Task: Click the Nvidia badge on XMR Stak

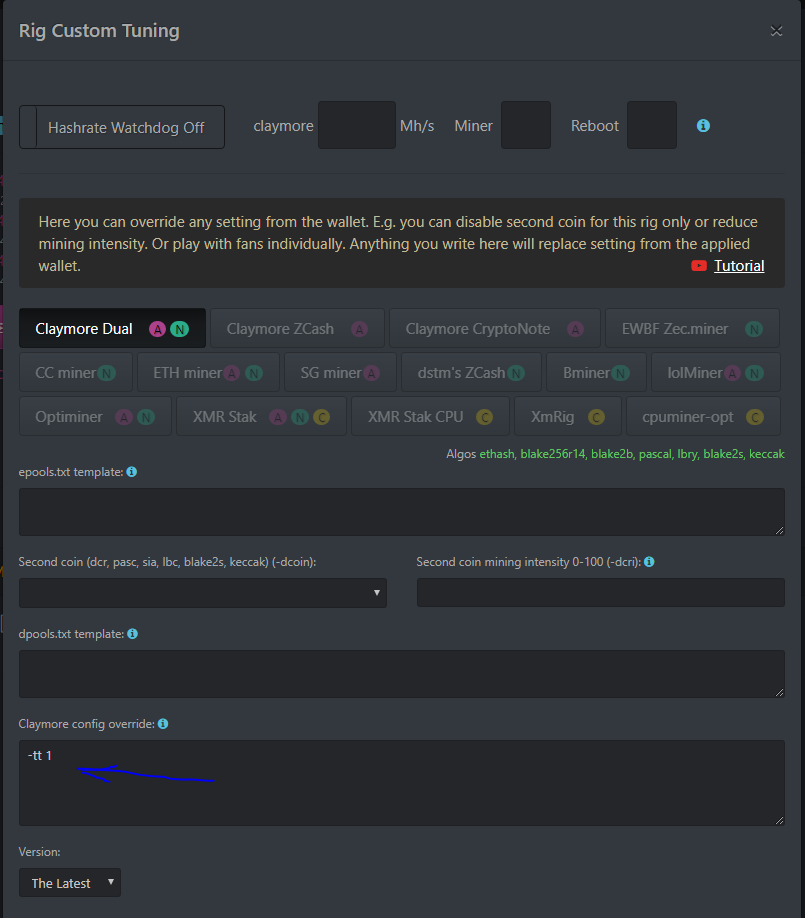Action: (300, 417)
